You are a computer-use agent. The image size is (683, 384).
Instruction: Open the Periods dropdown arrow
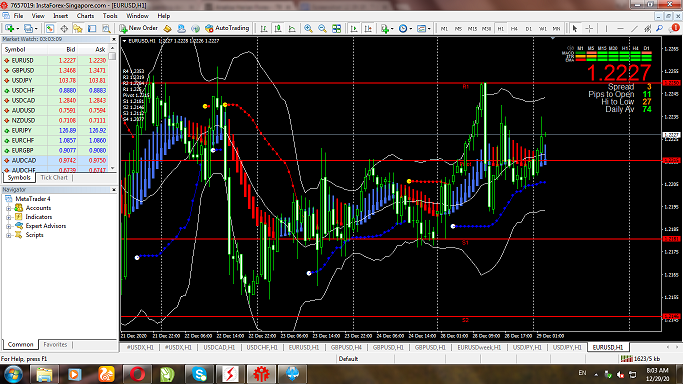tap(410, 29)
